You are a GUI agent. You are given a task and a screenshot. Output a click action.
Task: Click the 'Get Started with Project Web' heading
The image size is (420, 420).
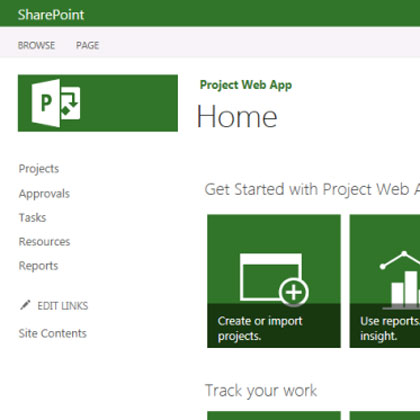312,189
